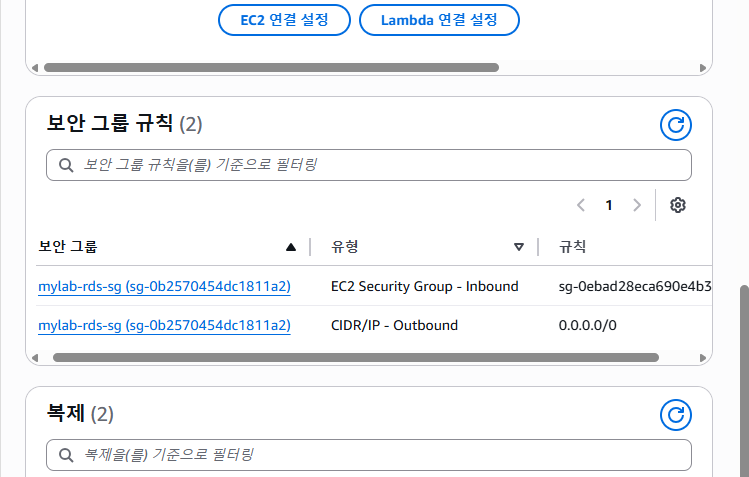Focus the 보안 그룹 규칙 filter field
The image size is (749, 477).
point(369,165)
